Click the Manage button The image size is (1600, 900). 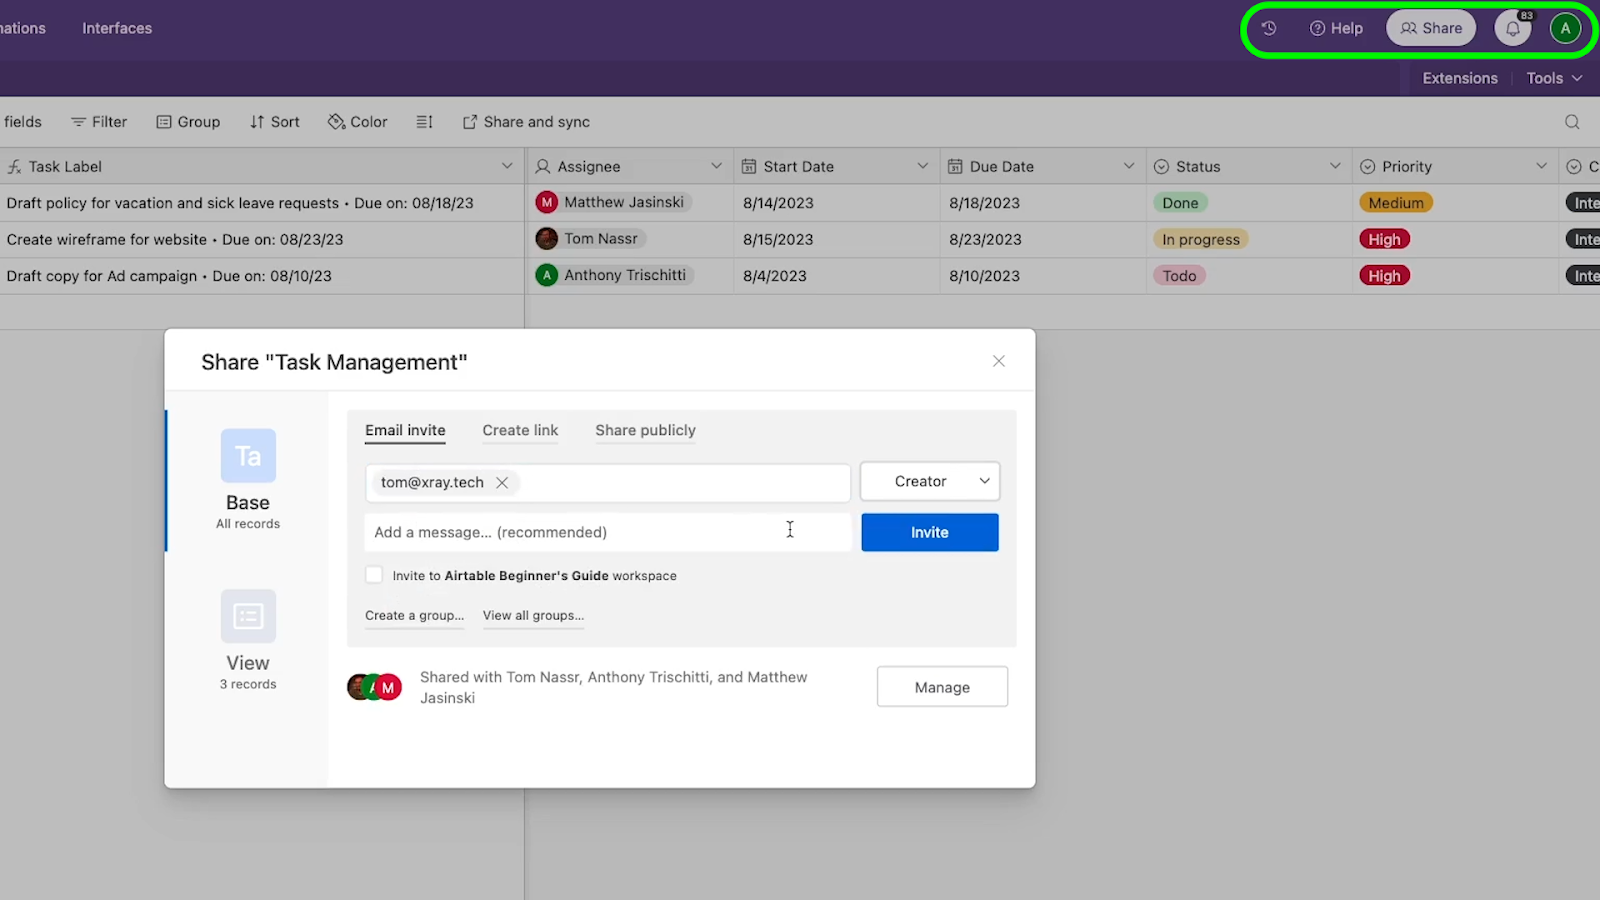click(942, 687)
